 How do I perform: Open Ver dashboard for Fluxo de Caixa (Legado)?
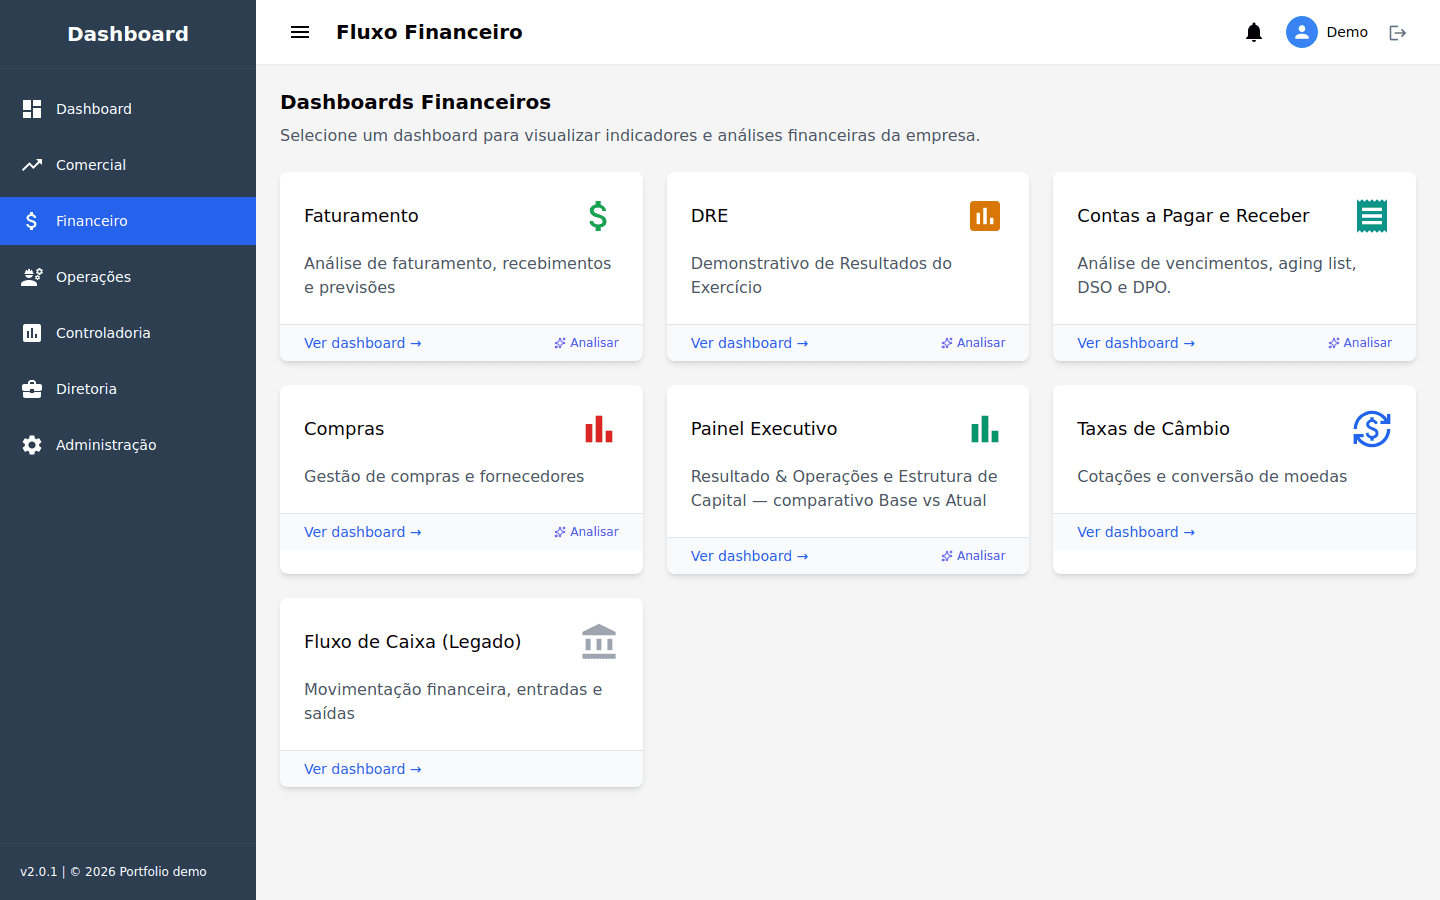point(363,769)
